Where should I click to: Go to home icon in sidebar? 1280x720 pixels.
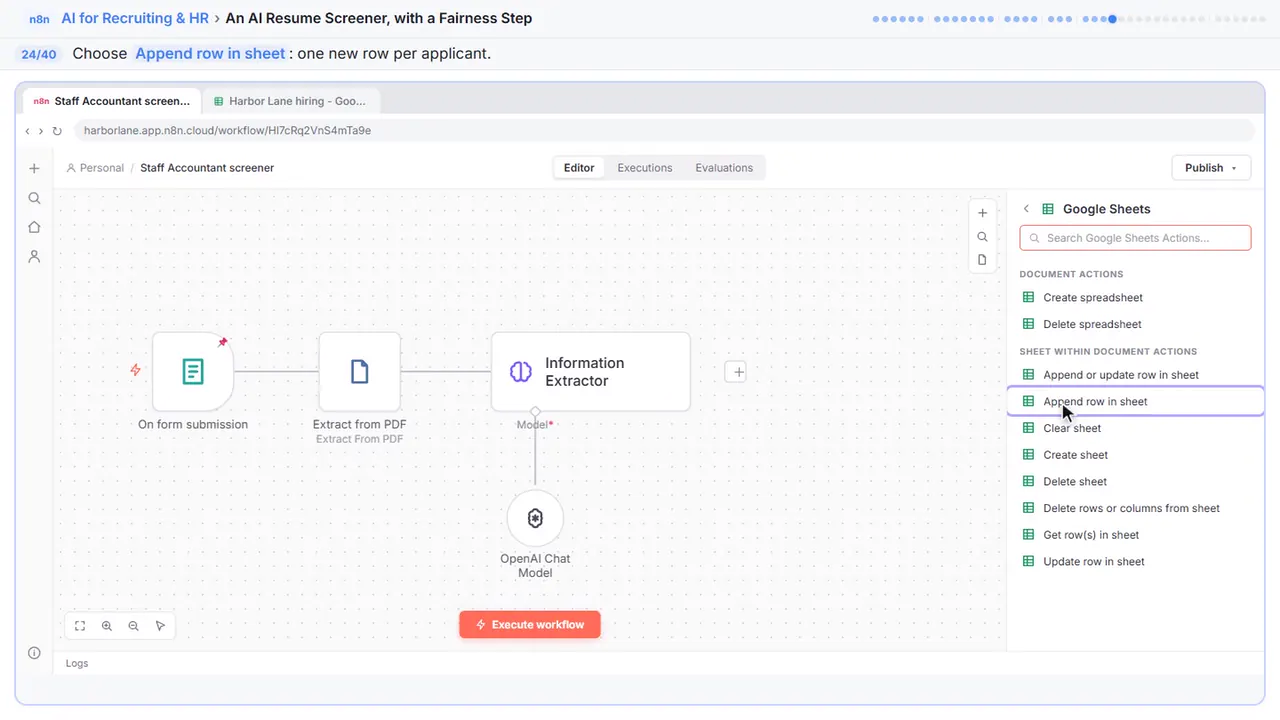pos(34,227)
